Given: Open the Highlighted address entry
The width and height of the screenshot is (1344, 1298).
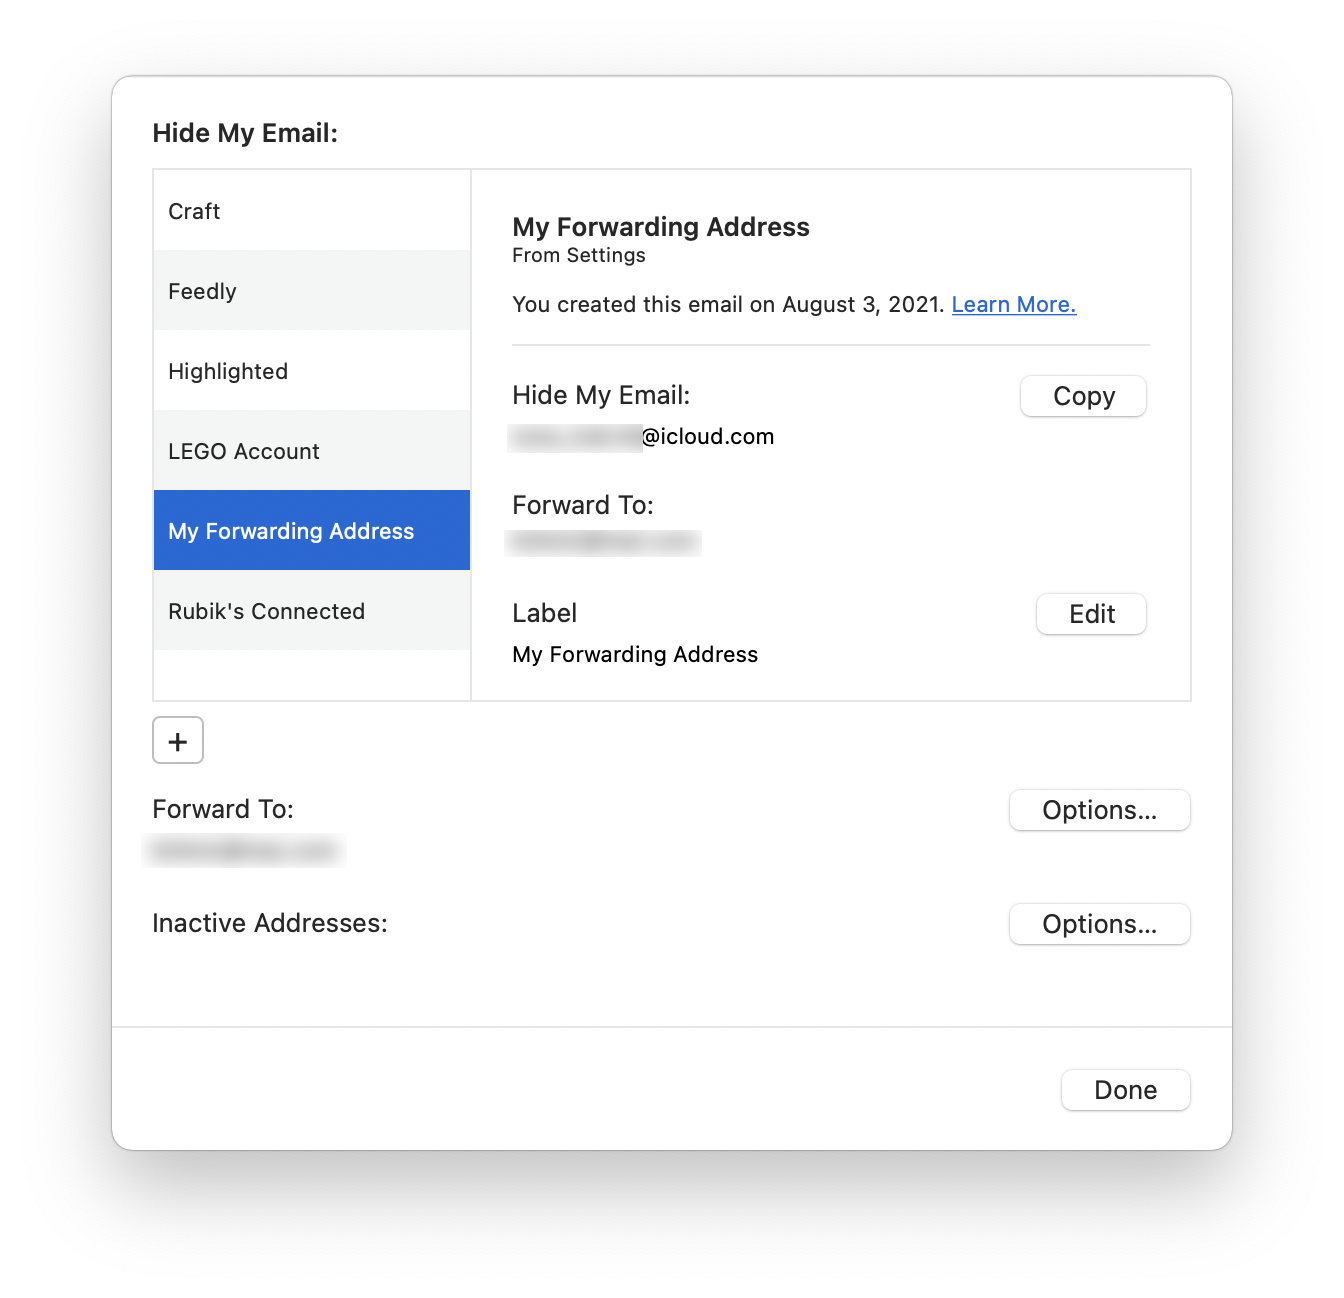Looking at the screenshot, I should (x=312, y=370).
